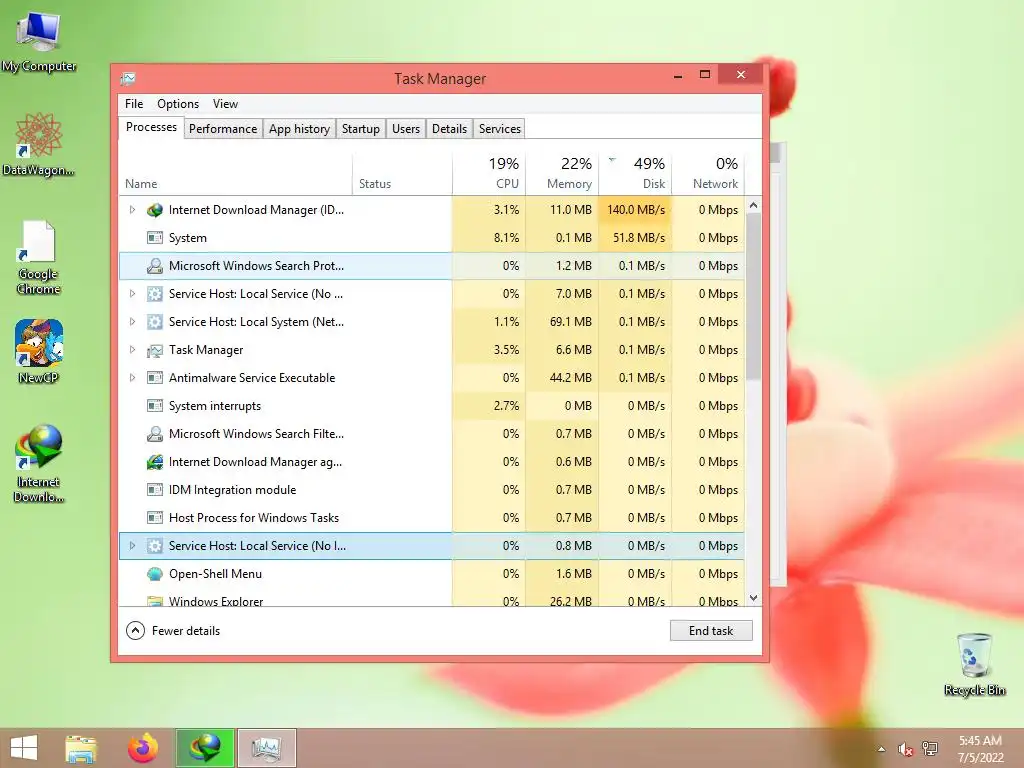Screen dimensions: 1024x768
Task: Open the View menu
Action: click(x=225, y=104)
